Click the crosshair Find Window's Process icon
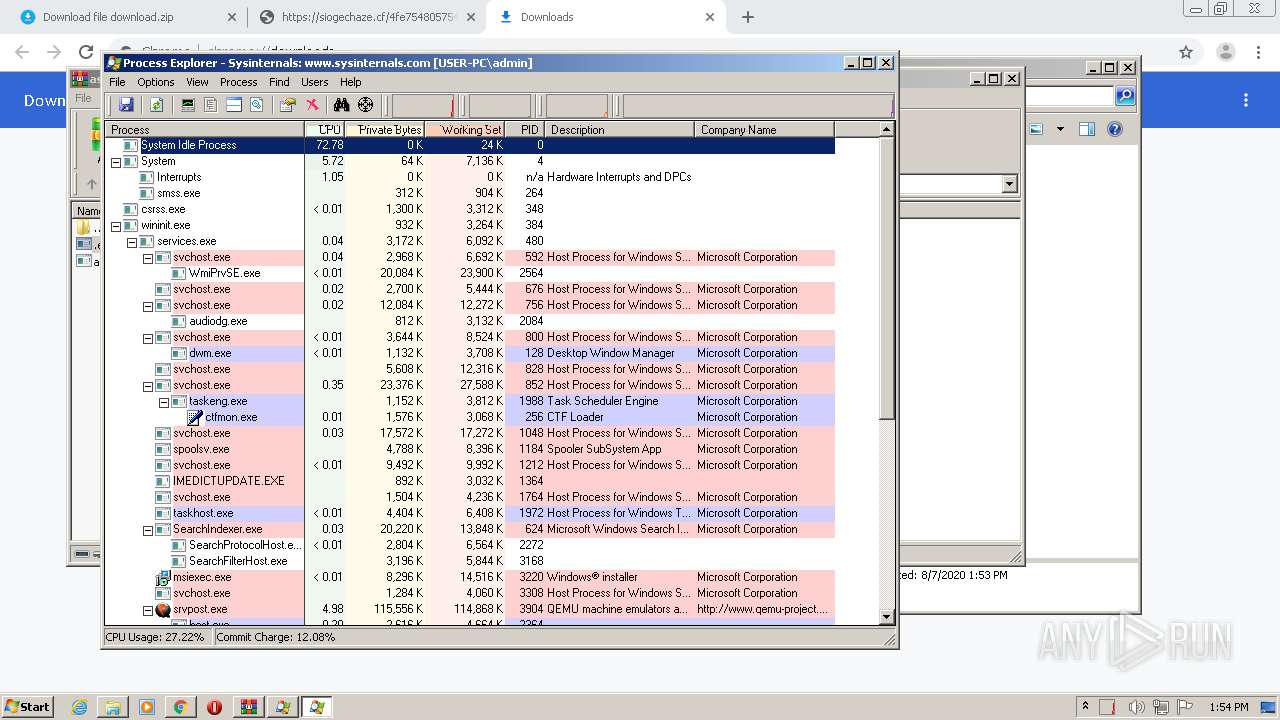The height and width of the screenshot is (720, 1280). 365,105
